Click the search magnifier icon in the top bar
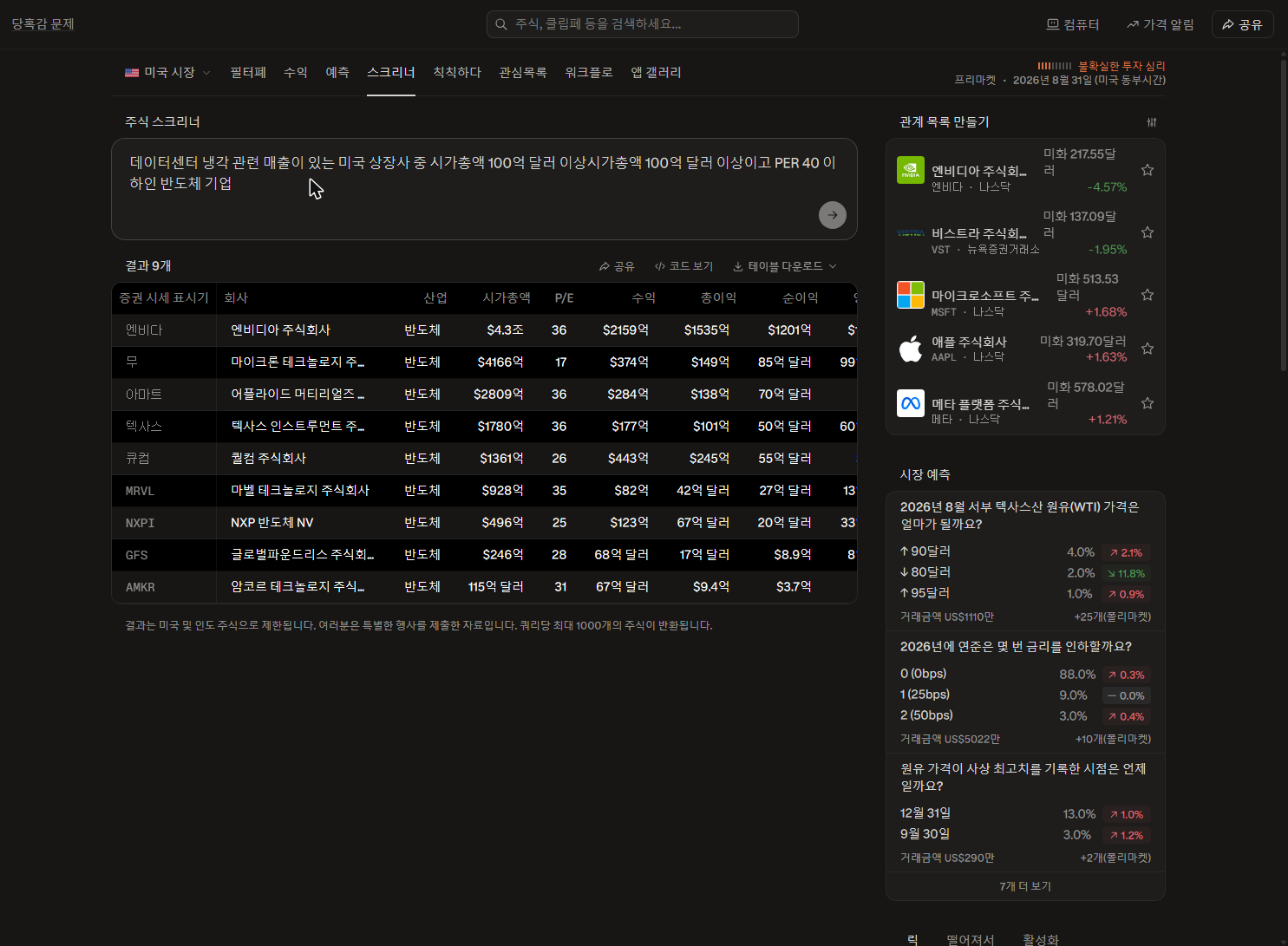 pos(502,24)
